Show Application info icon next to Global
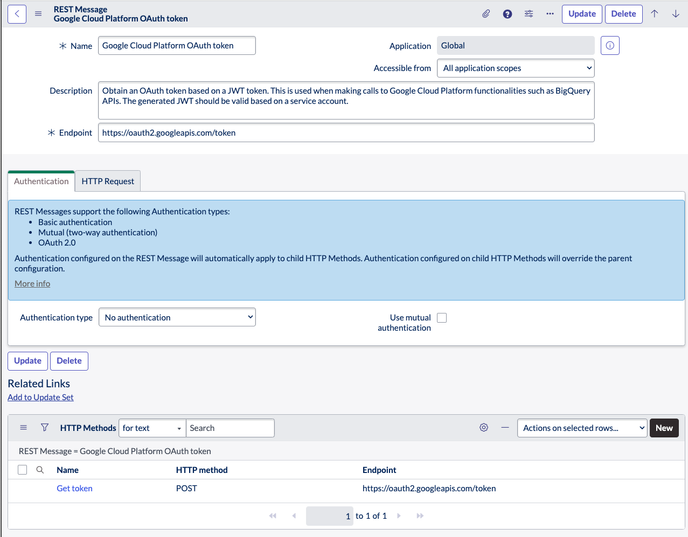688x537 pixels. point(610,46)
